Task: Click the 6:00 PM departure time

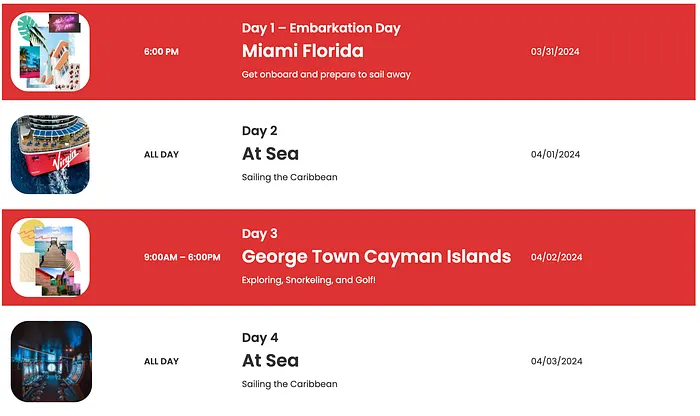Action: pos(161,51)
